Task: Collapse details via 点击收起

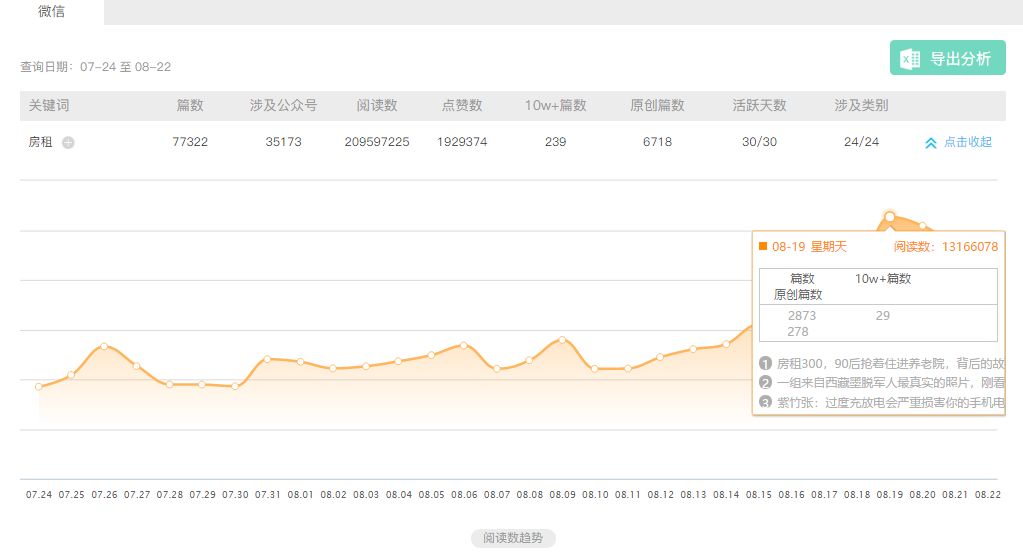Action: tap(968, 142)
